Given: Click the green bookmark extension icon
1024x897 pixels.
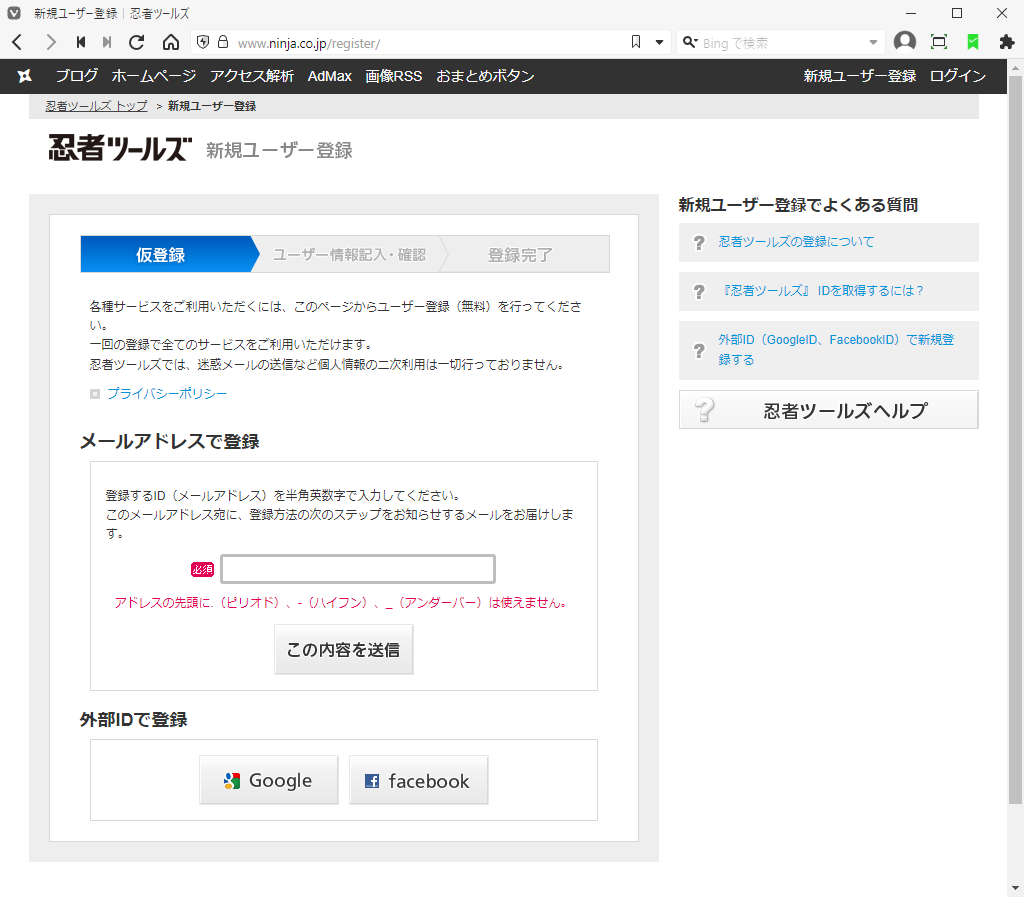Looking at the screenshot, I should coord(972,42).
